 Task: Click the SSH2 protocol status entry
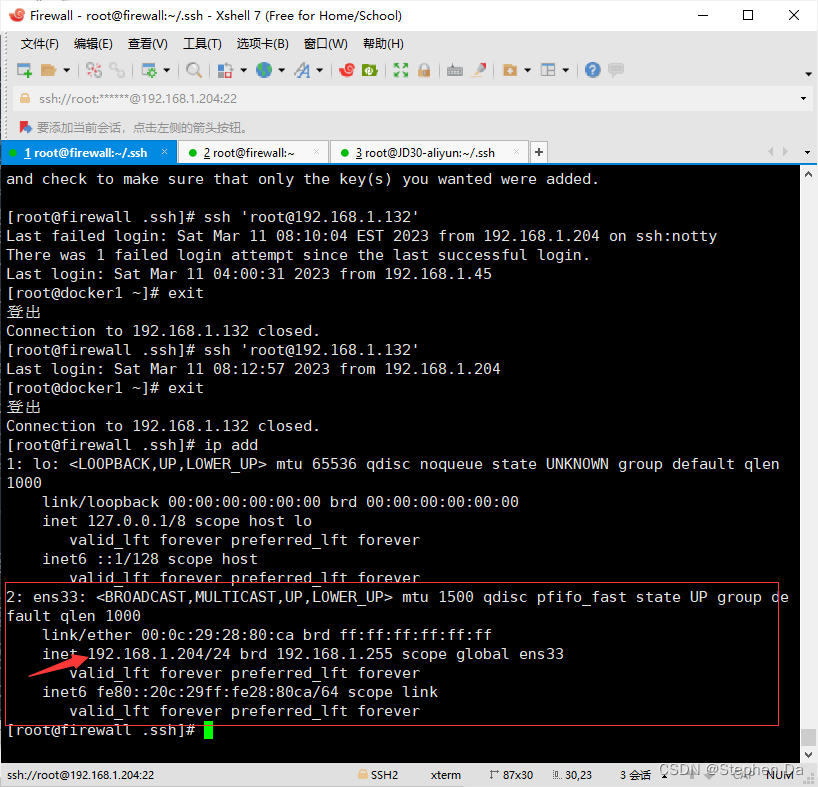(378, 775)
